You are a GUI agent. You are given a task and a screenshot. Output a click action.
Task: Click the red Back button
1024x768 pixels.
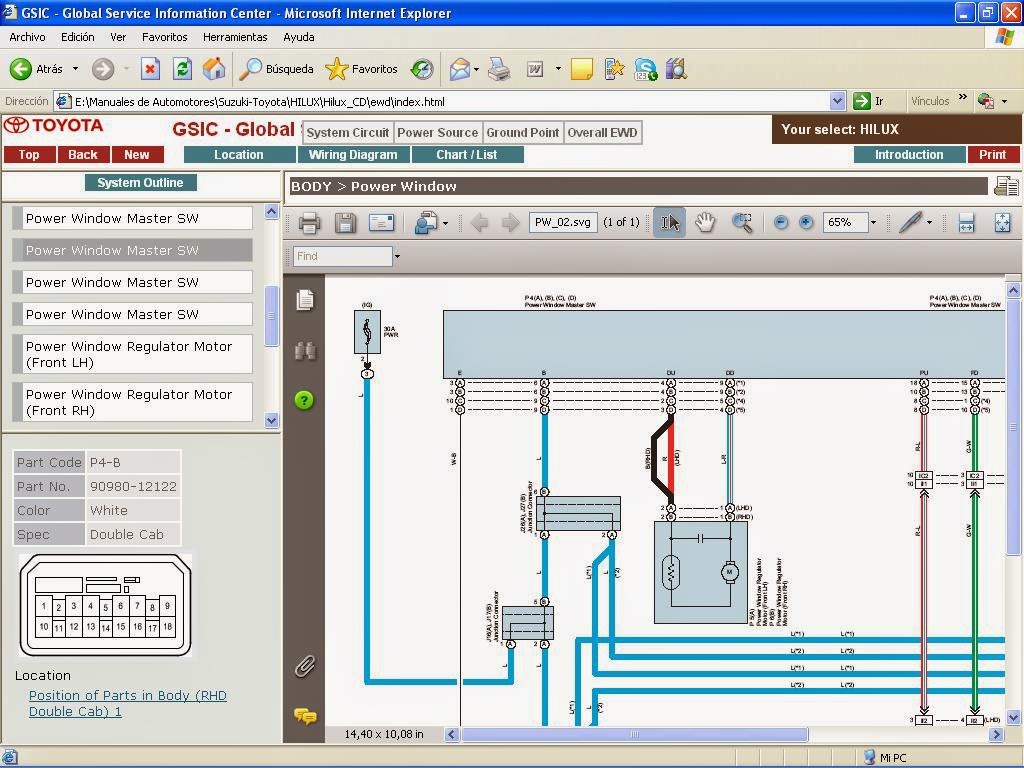click(x=83, y=155)
